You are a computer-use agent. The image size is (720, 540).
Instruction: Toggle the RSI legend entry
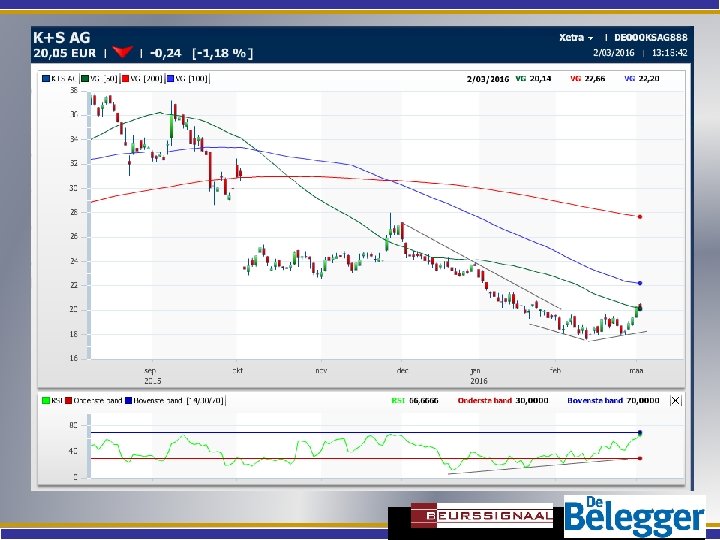tap(52, 400)
